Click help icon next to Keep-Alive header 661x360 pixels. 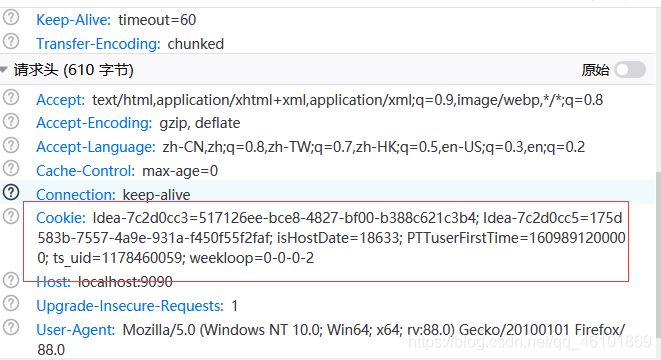click(11, 17)
